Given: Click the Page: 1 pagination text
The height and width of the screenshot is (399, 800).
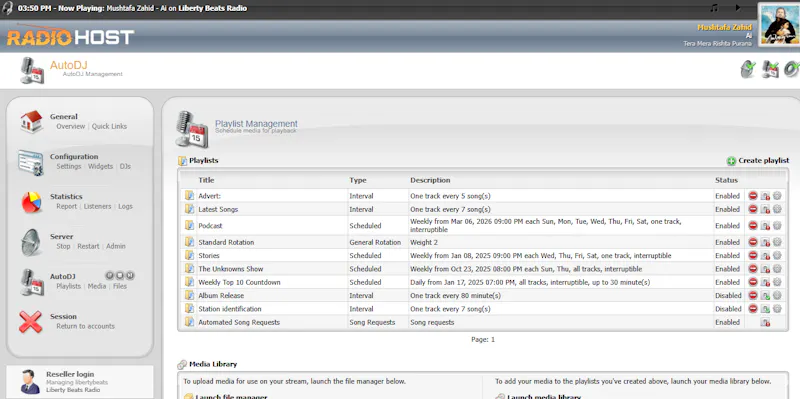Looking at the screenshot, I should click(483, 339).
